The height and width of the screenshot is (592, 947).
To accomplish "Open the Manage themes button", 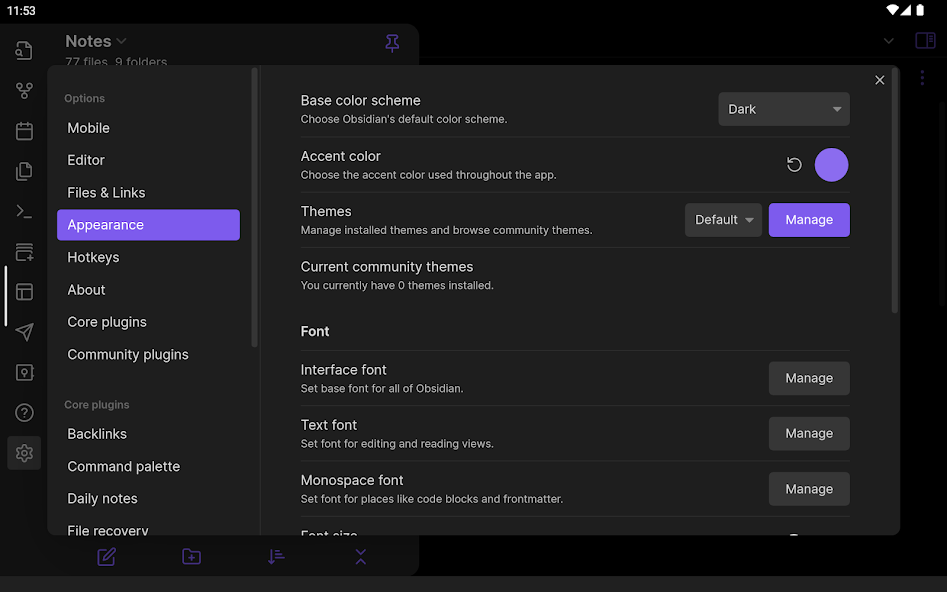I will [x=809, y=219].
